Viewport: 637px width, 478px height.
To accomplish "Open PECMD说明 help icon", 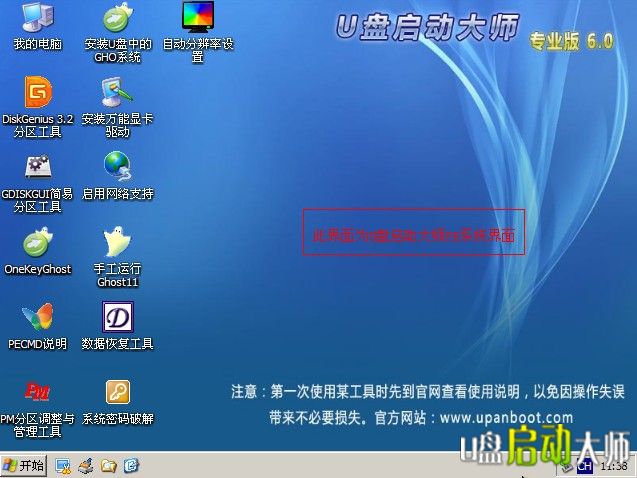I will pos(37,317).
